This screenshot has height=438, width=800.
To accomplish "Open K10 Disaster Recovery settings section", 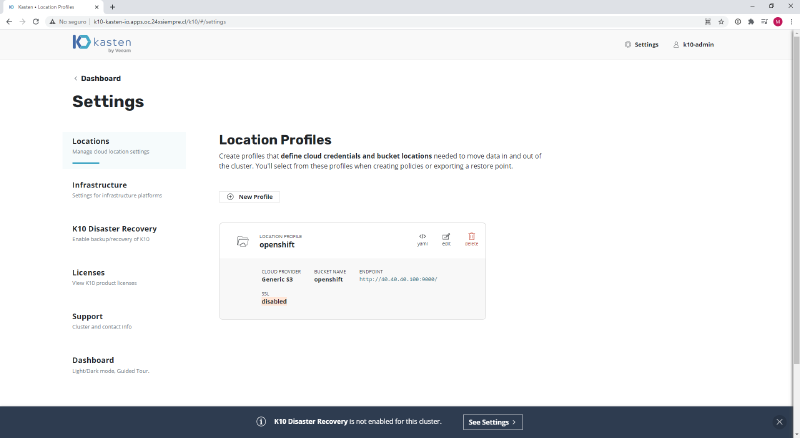I will 114,233.
